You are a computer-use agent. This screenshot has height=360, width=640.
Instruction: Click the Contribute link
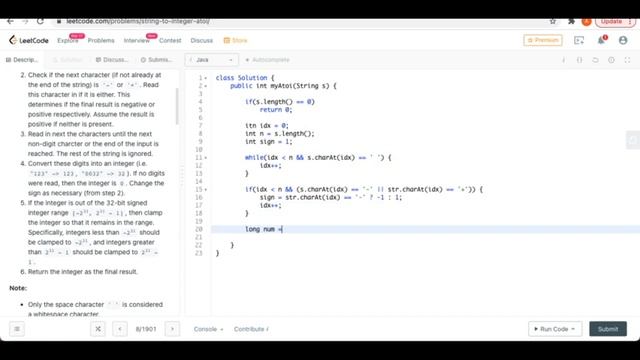point(251,329)
